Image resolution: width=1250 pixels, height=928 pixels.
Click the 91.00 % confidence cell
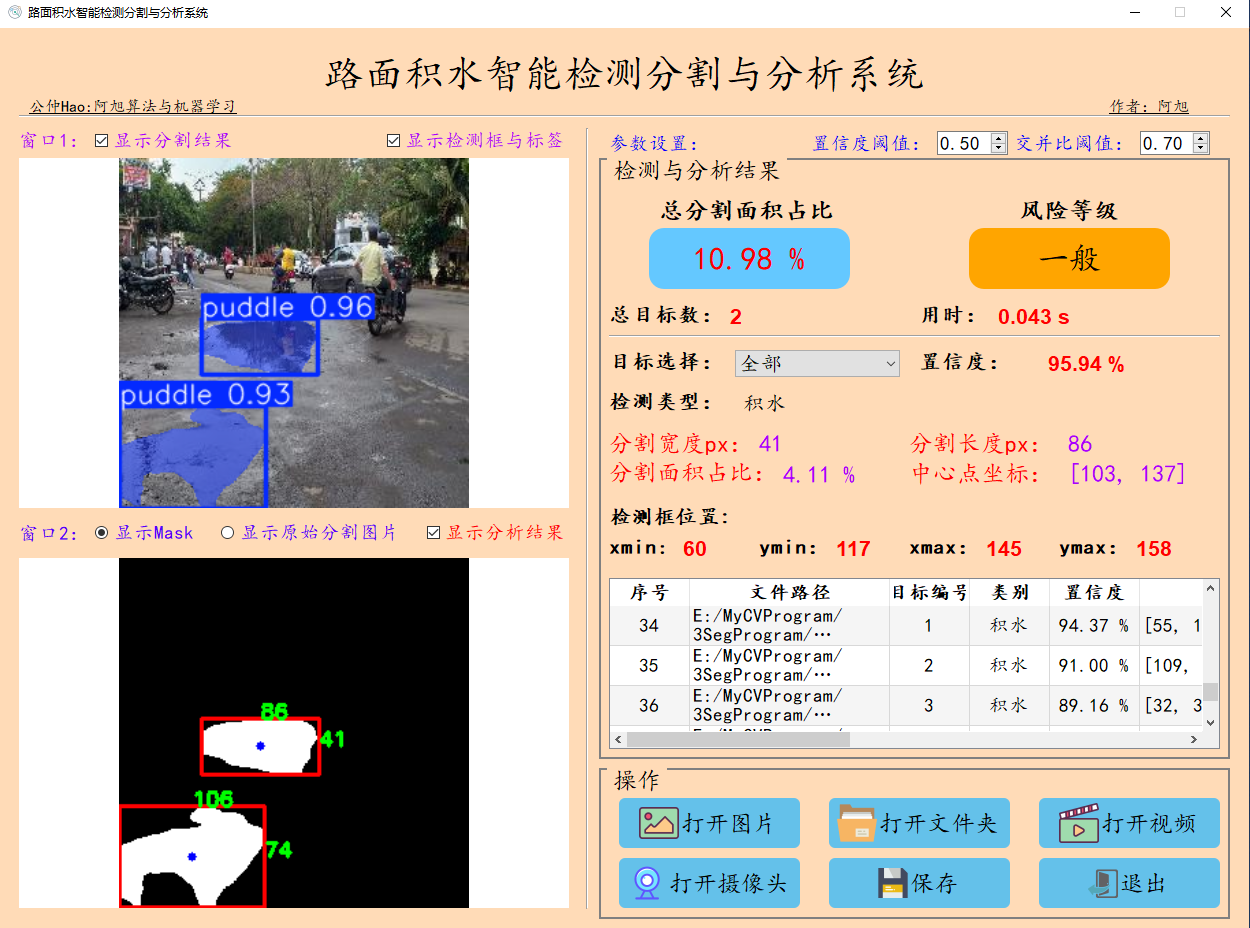pos(1094,666)
